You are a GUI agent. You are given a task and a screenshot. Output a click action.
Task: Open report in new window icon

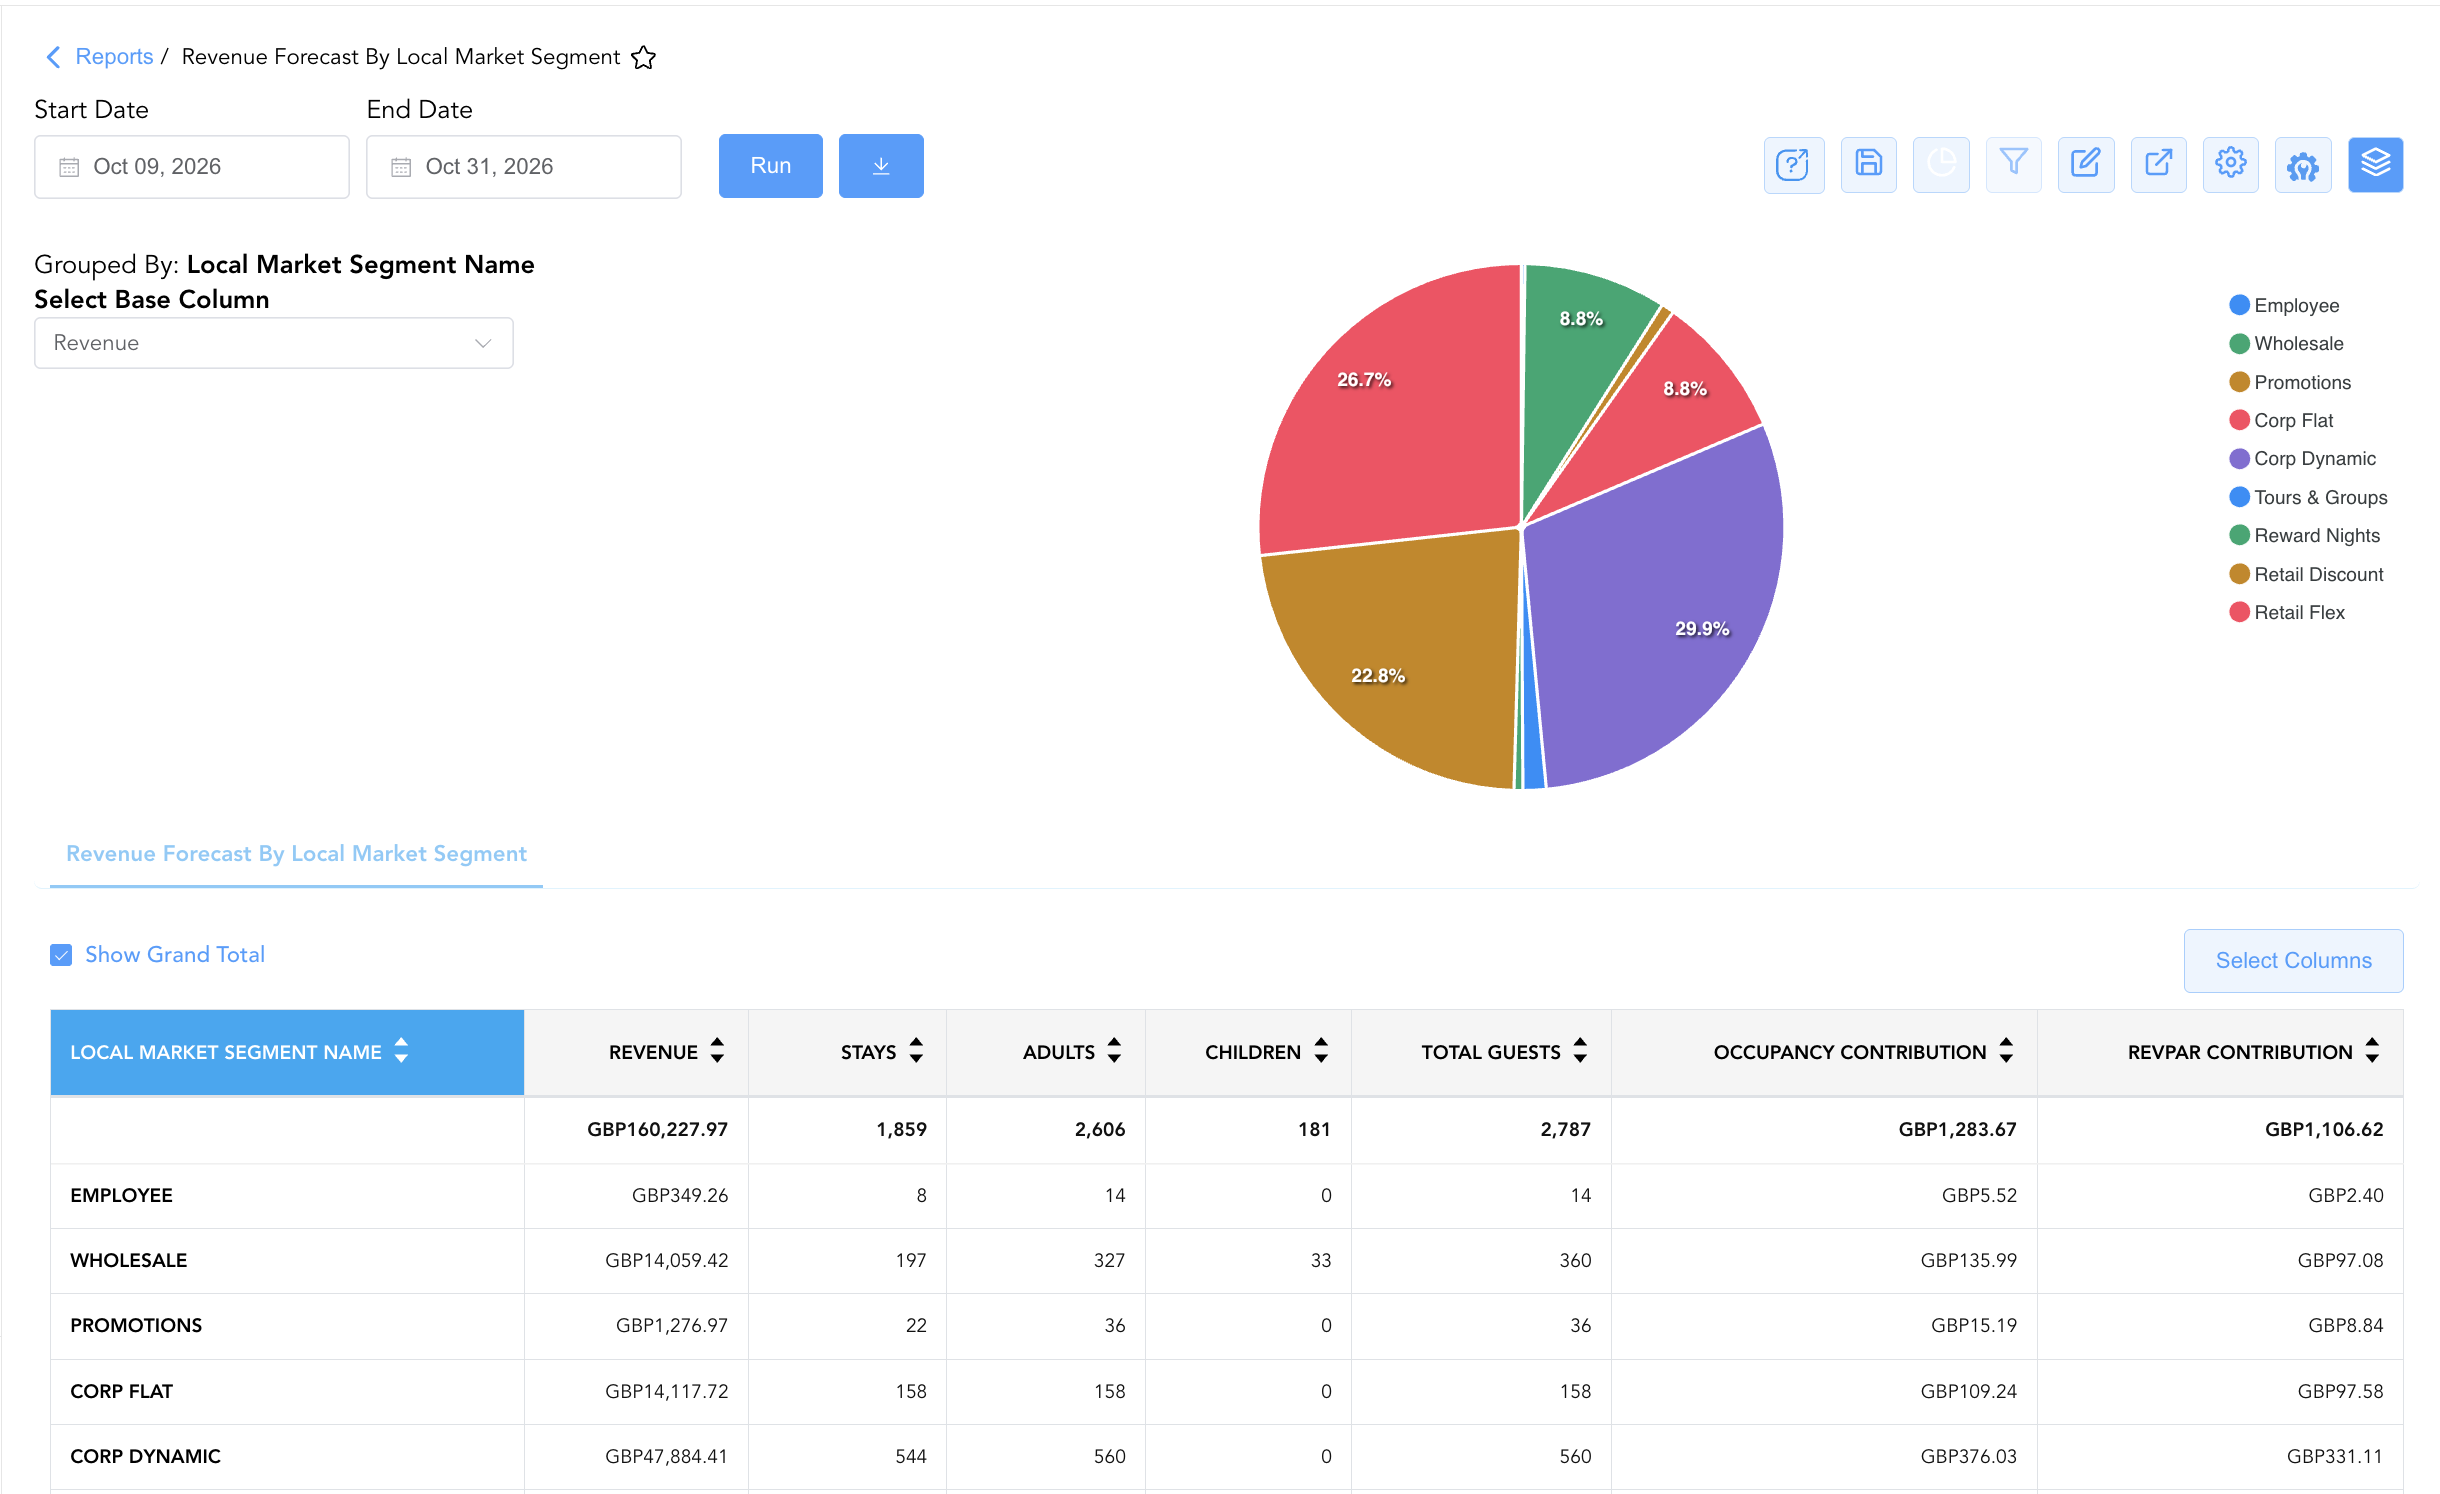pyautogui.click(x=2158, y=165)
